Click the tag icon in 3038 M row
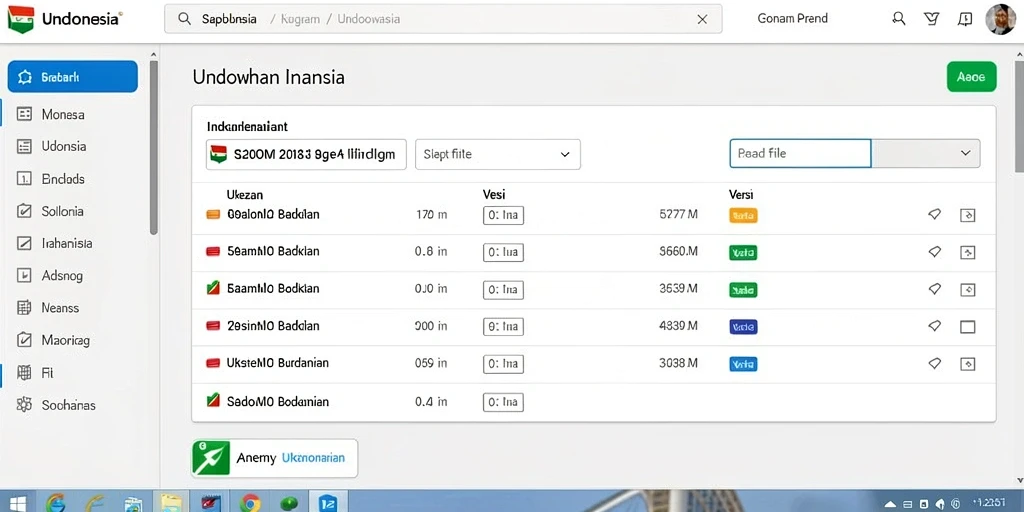 [935, 363]
